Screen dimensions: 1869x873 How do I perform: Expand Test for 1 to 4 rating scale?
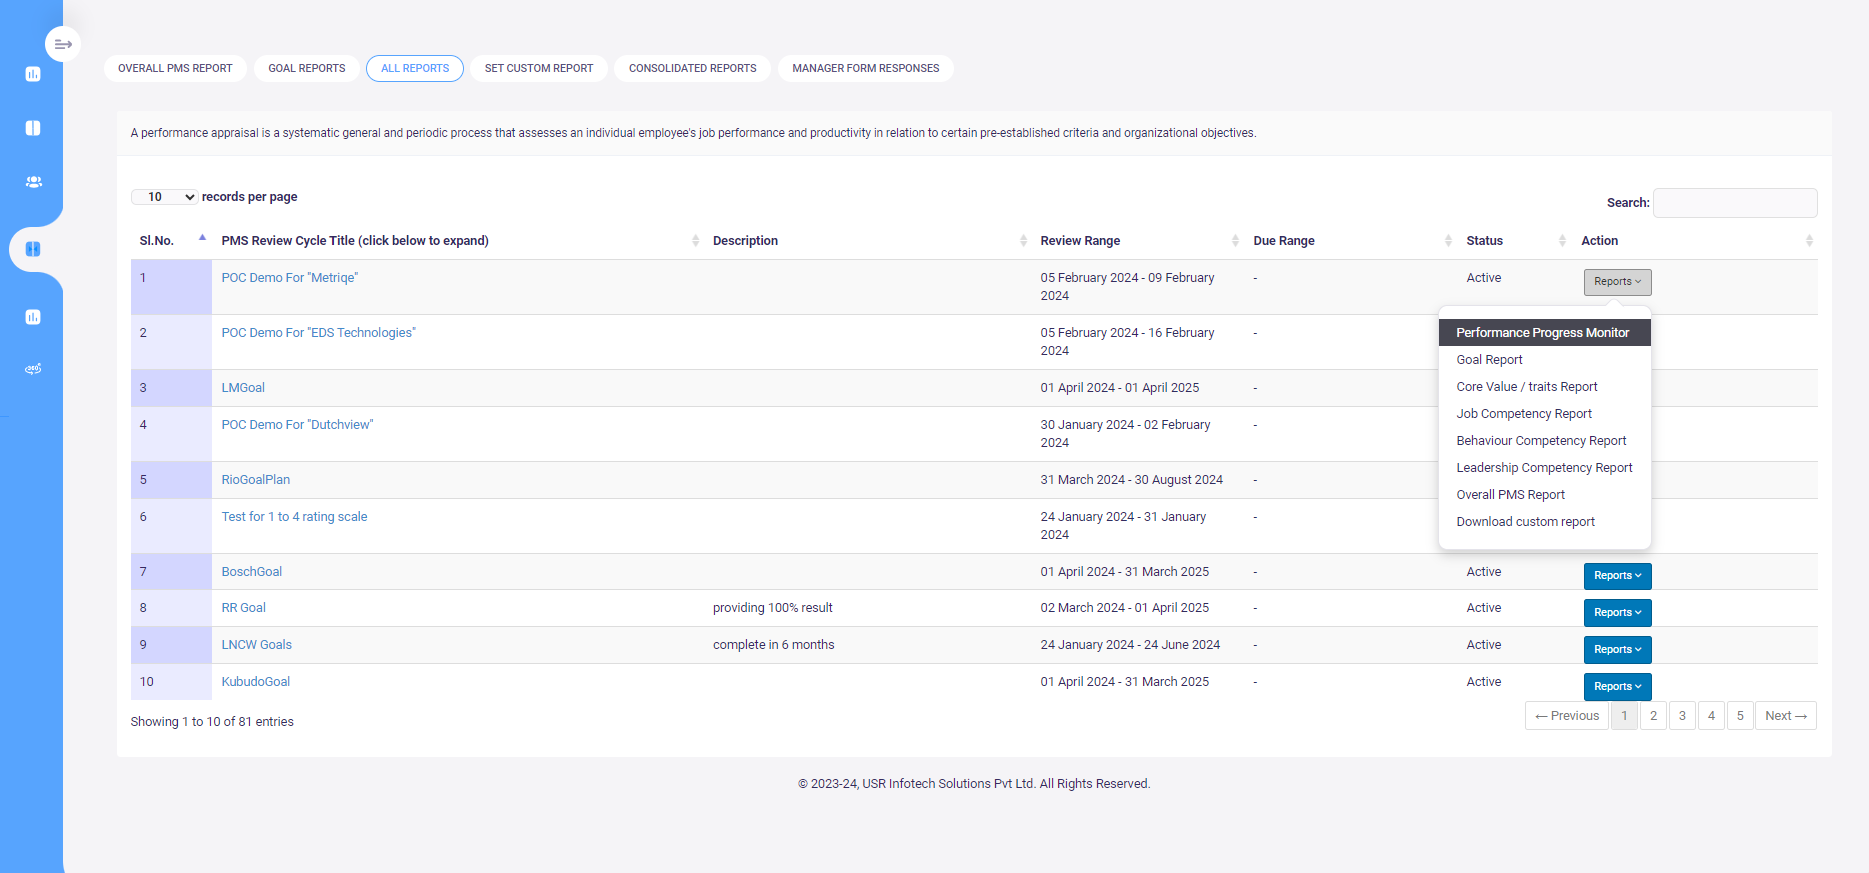coord(294,517)
